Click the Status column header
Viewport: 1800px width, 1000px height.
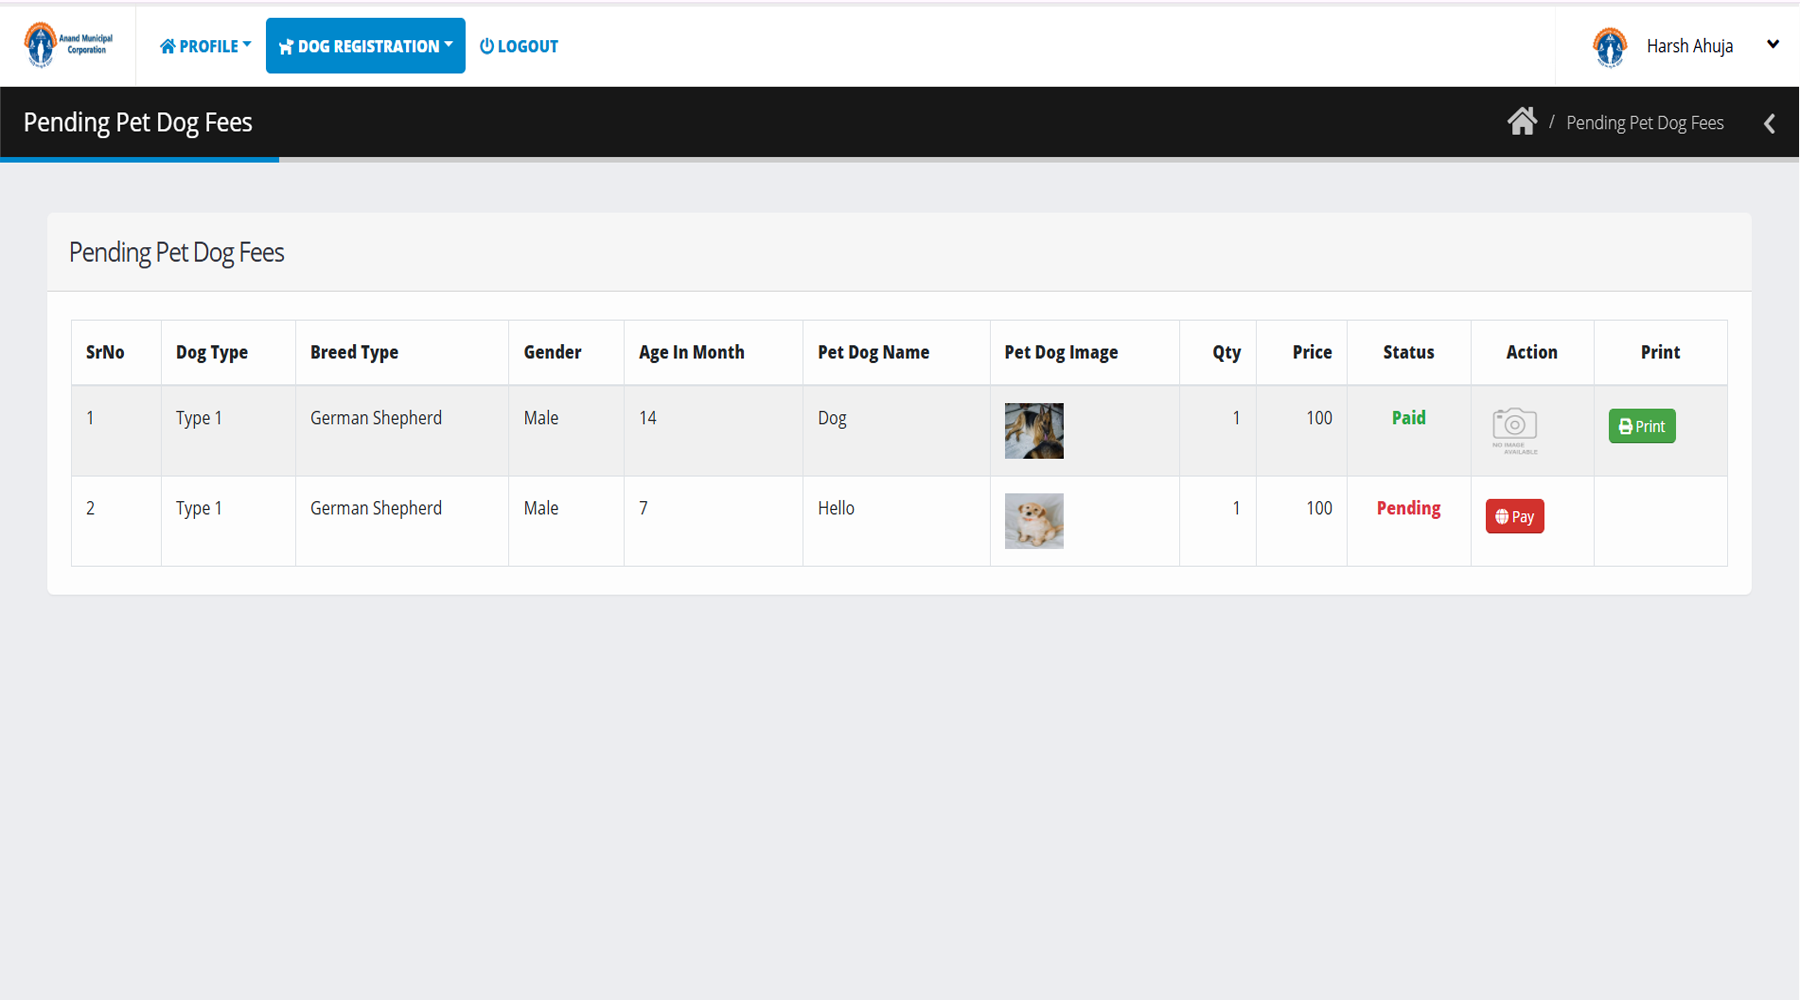pos(1409,352)
